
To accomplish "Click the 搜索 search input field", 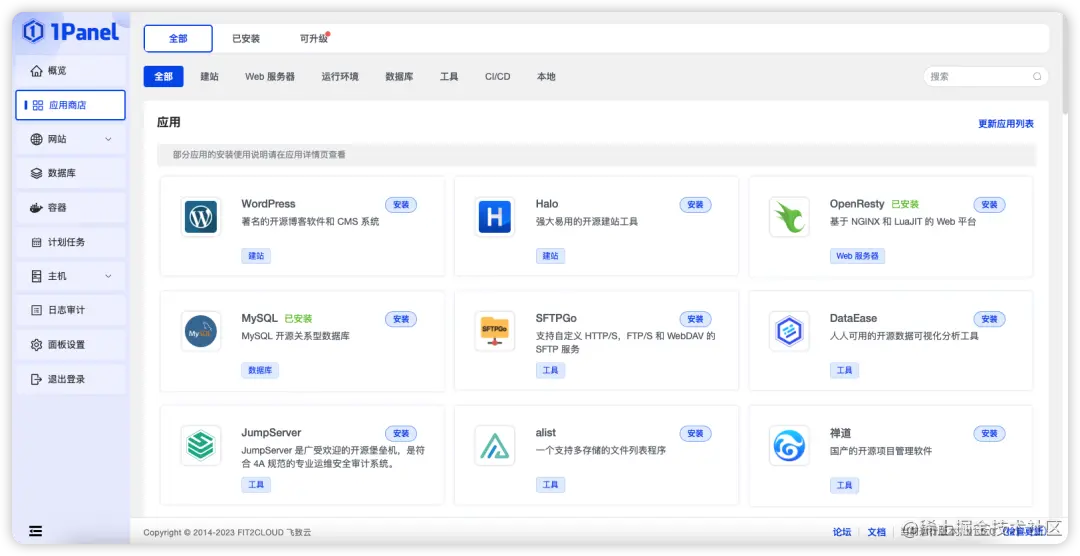I will 986,76.
